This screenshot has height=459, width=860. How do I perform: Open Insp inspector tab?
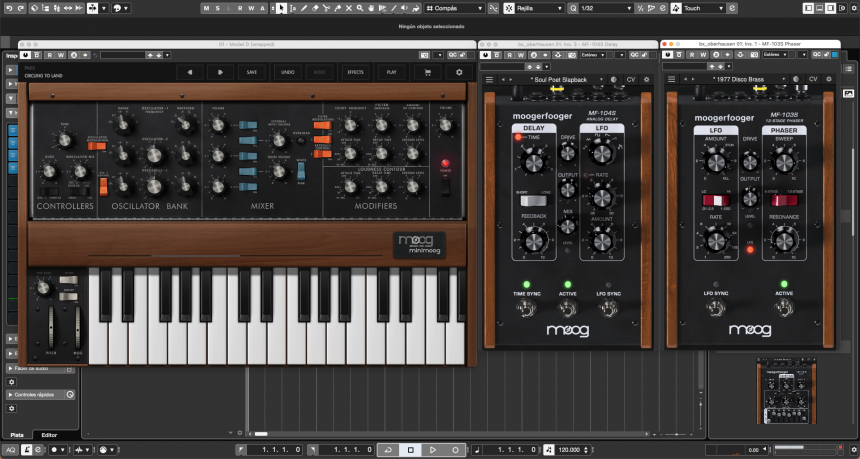point(12,55)
